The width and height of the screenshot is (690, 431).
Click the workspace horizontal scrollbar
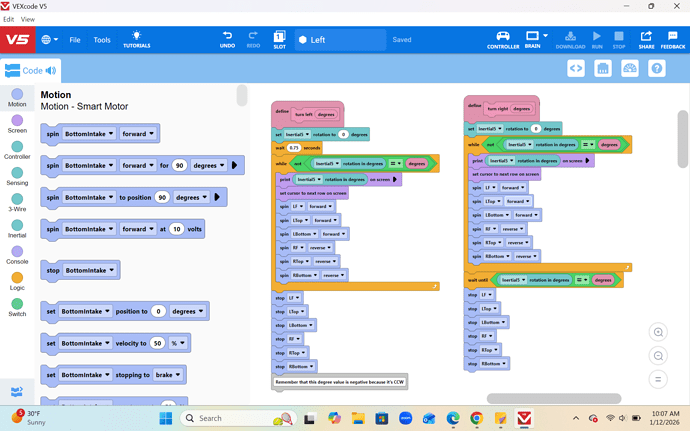tap(554, 398)
